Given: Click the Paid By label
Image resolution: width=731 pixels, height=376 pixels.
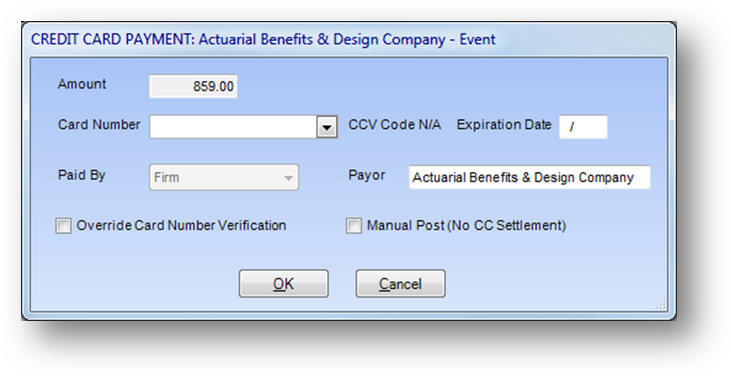Looking at the screenshot, I should click(82, 175).
